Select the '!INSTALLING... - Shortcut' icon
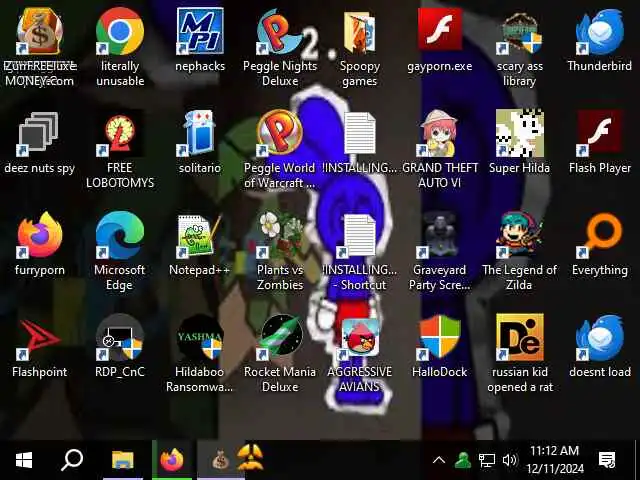Screen dimensions: 640x480 point(360,236)
